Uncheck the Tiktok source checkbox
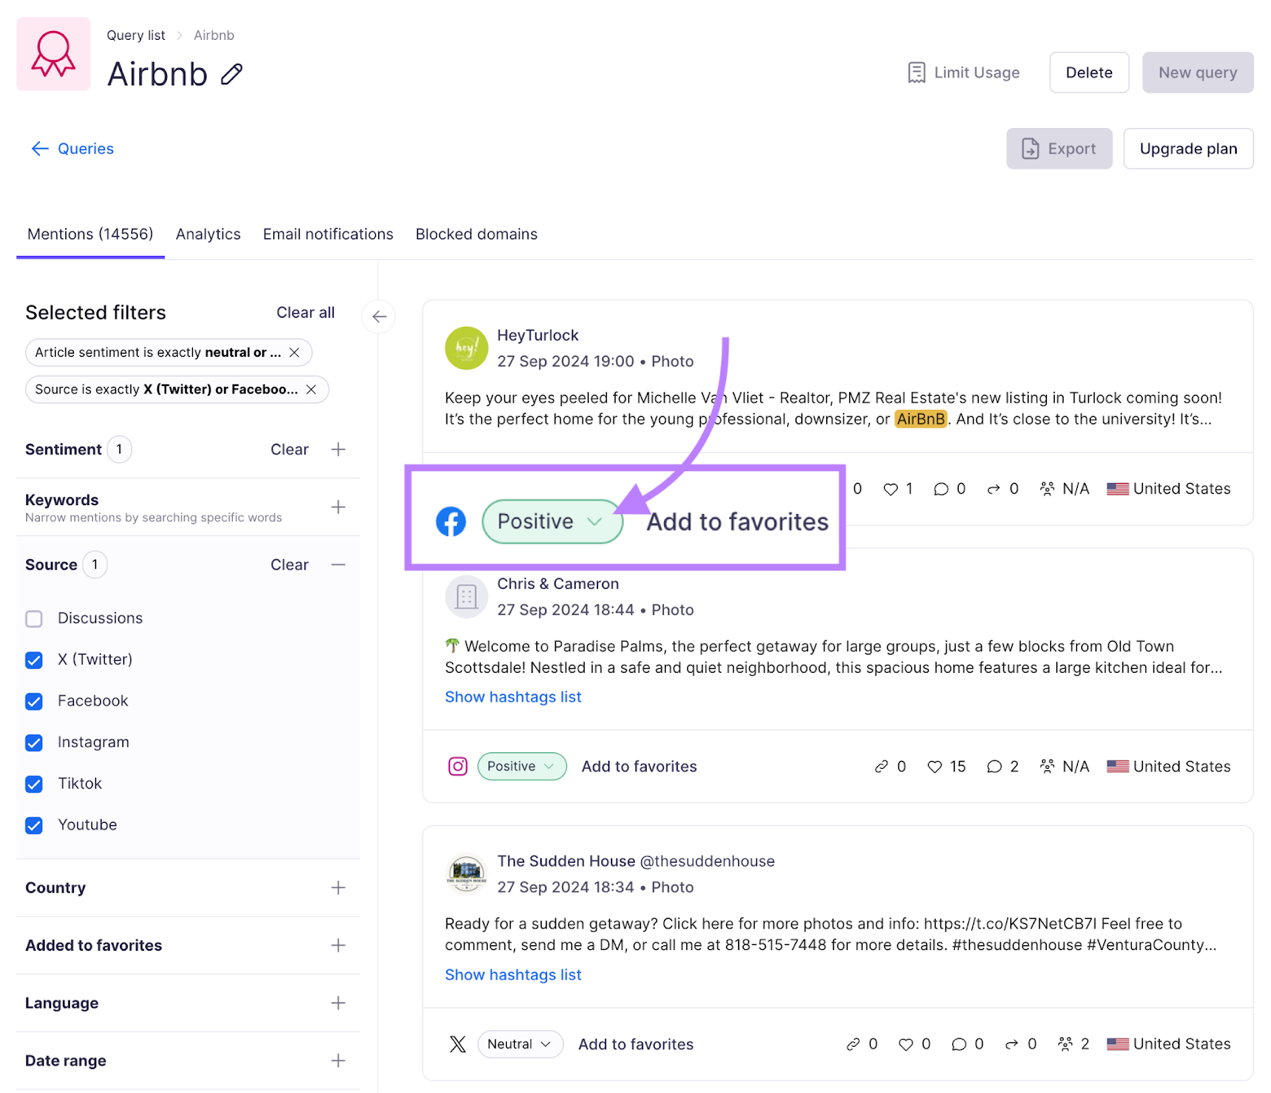Screen dimensions: 1271x1093 (34, 784)
